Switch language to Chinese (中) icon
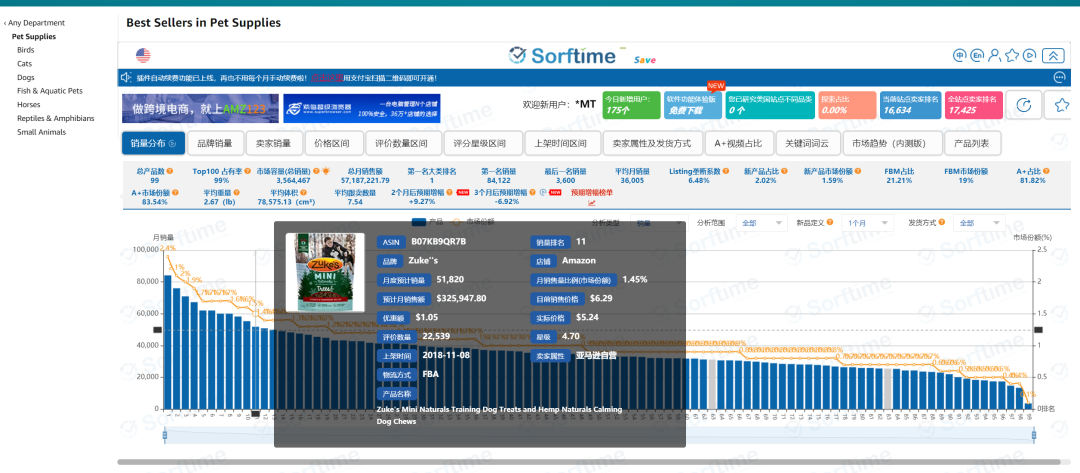This screenshot has height=473, width=1080. (x=961, y=55)
